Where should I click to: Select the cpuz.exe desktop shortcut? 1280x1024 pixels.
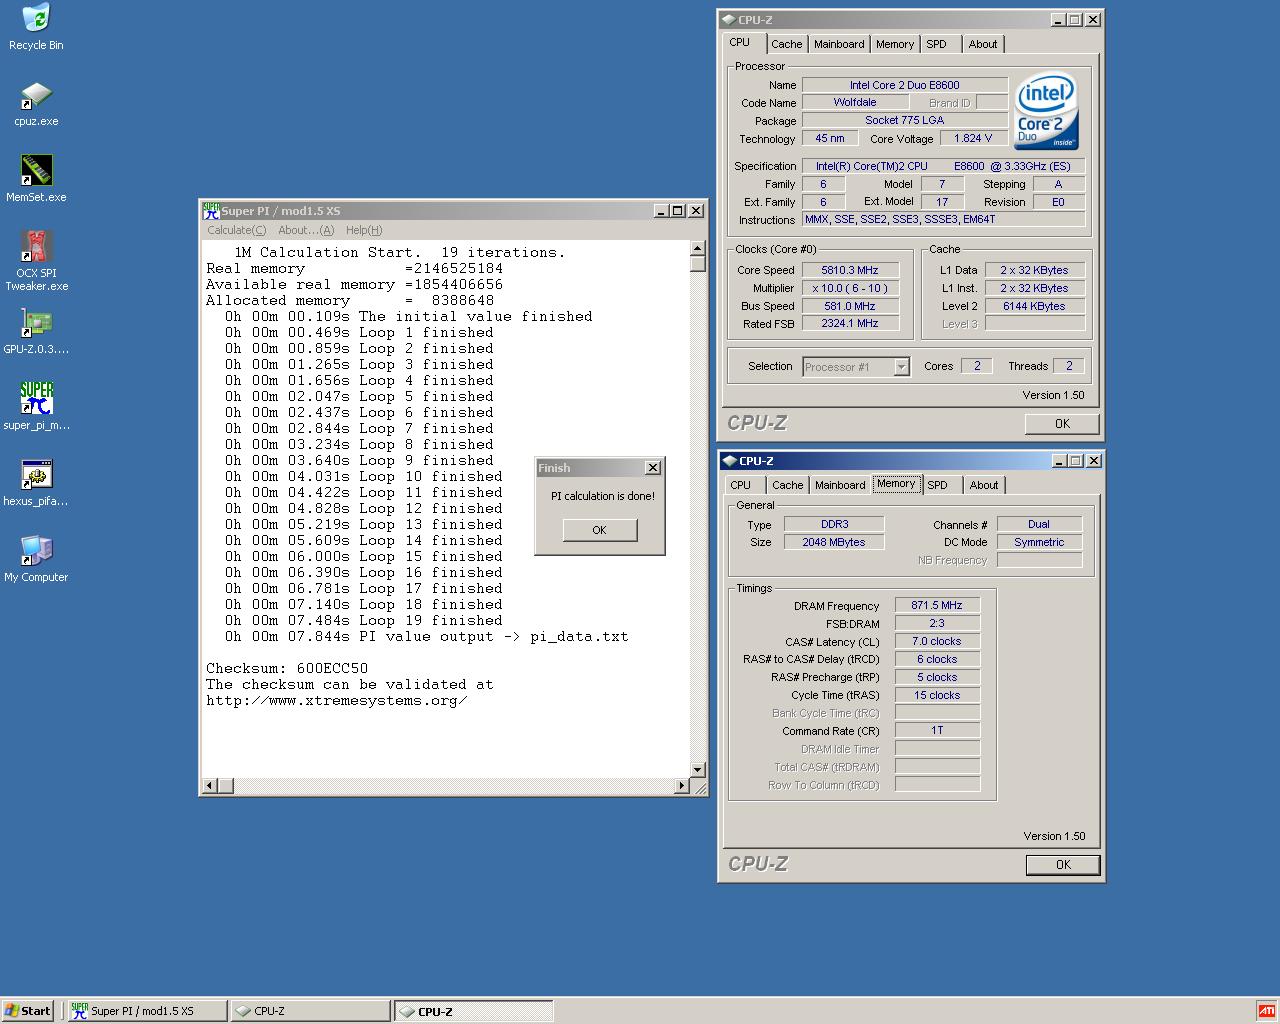[x=36, y=104]
